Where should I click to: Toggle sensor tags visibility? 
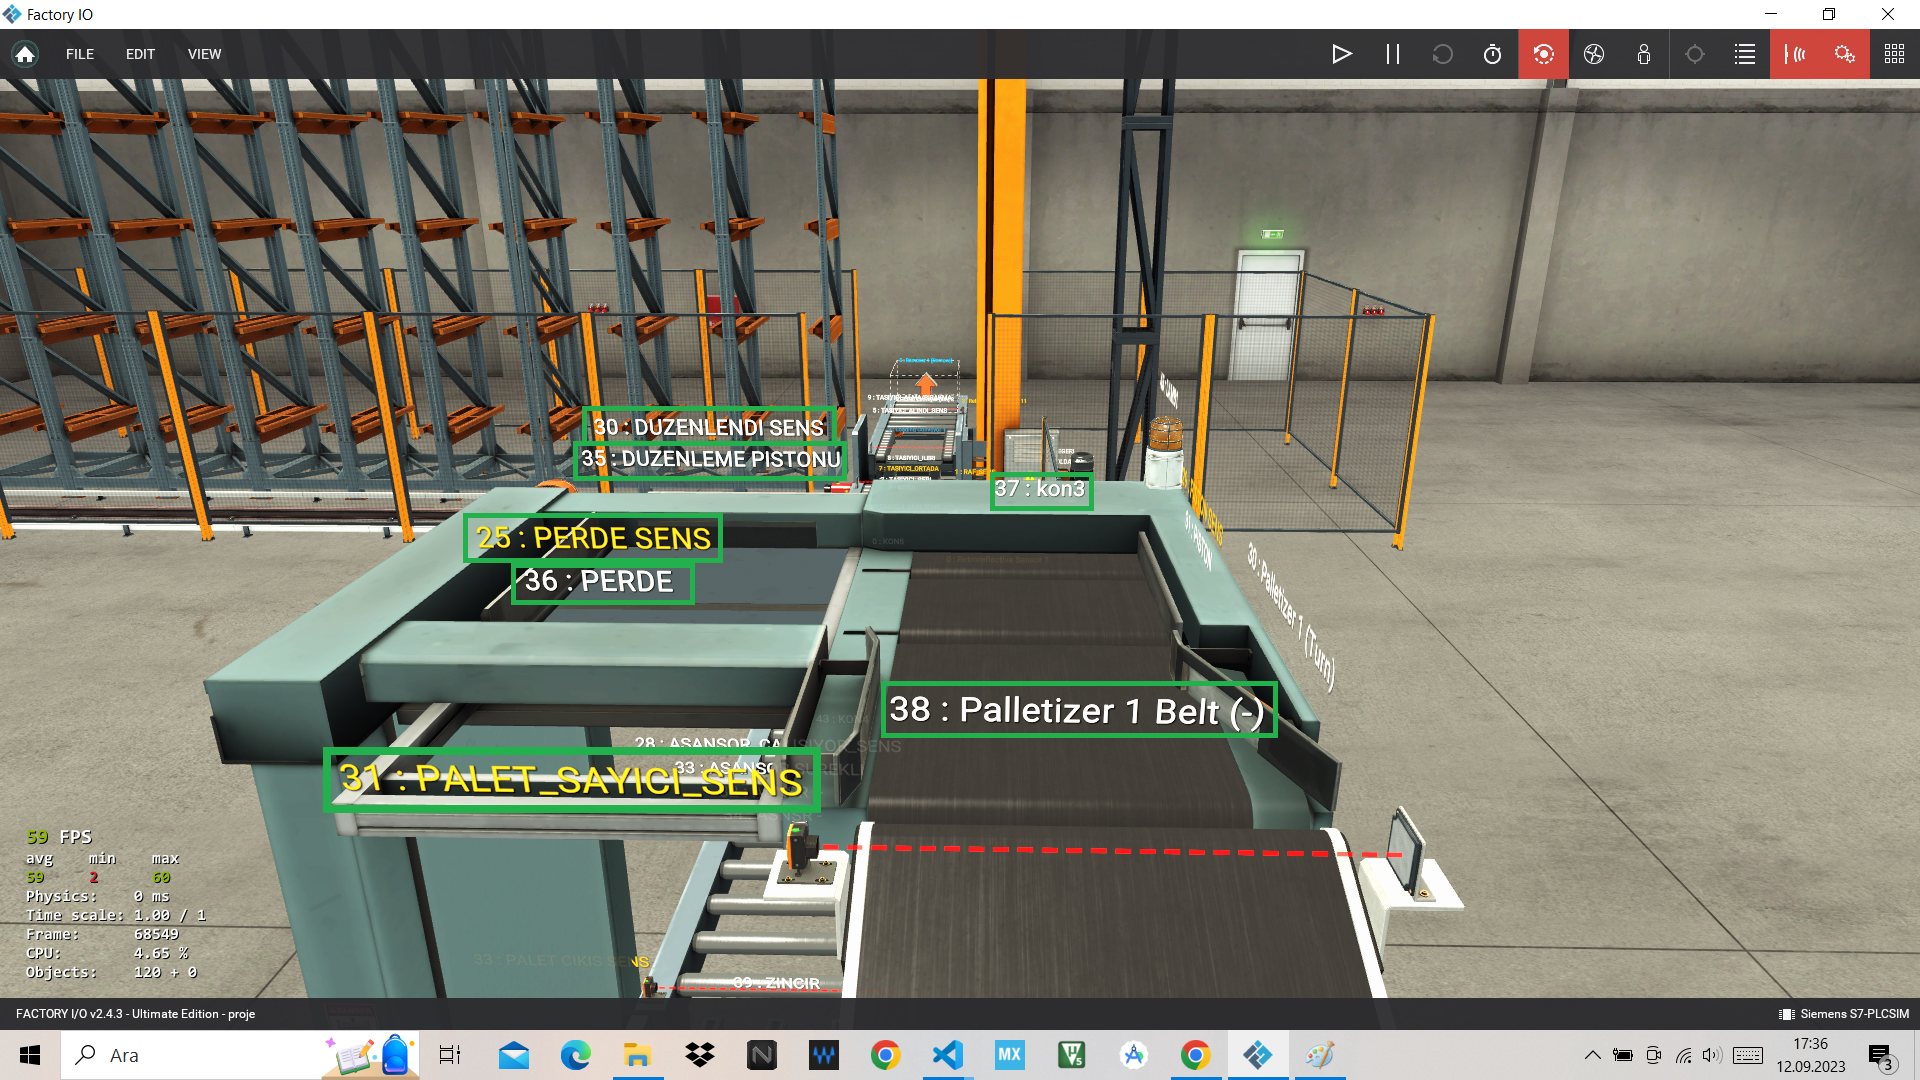tap(1795, 54)
